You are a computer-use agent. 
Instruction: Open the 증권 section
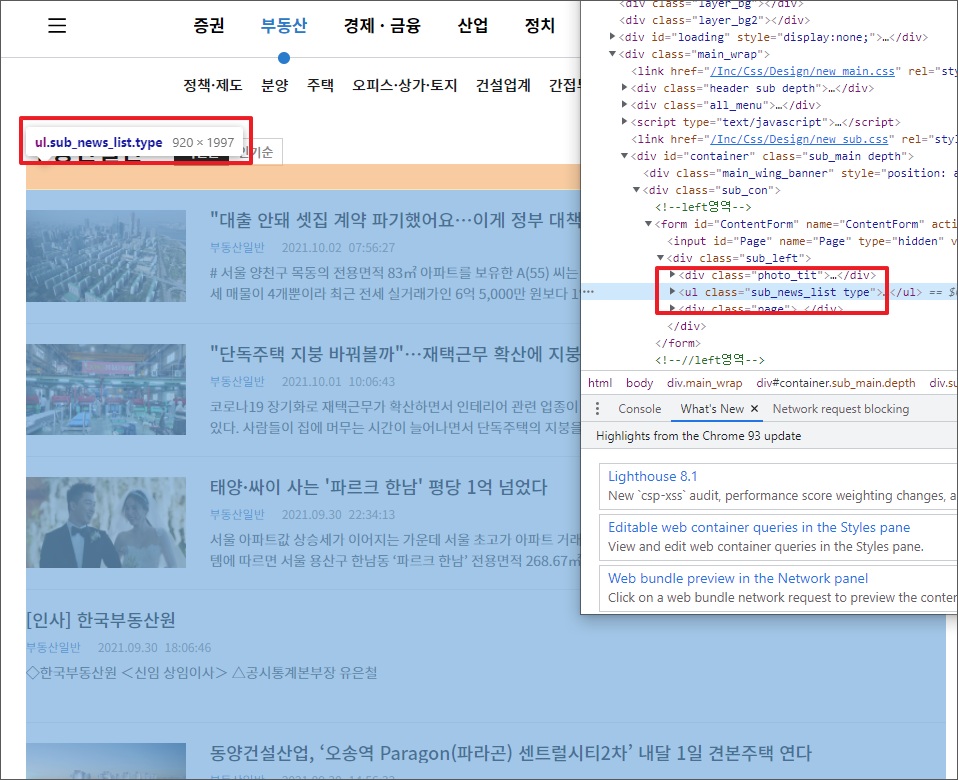(209, 25)
